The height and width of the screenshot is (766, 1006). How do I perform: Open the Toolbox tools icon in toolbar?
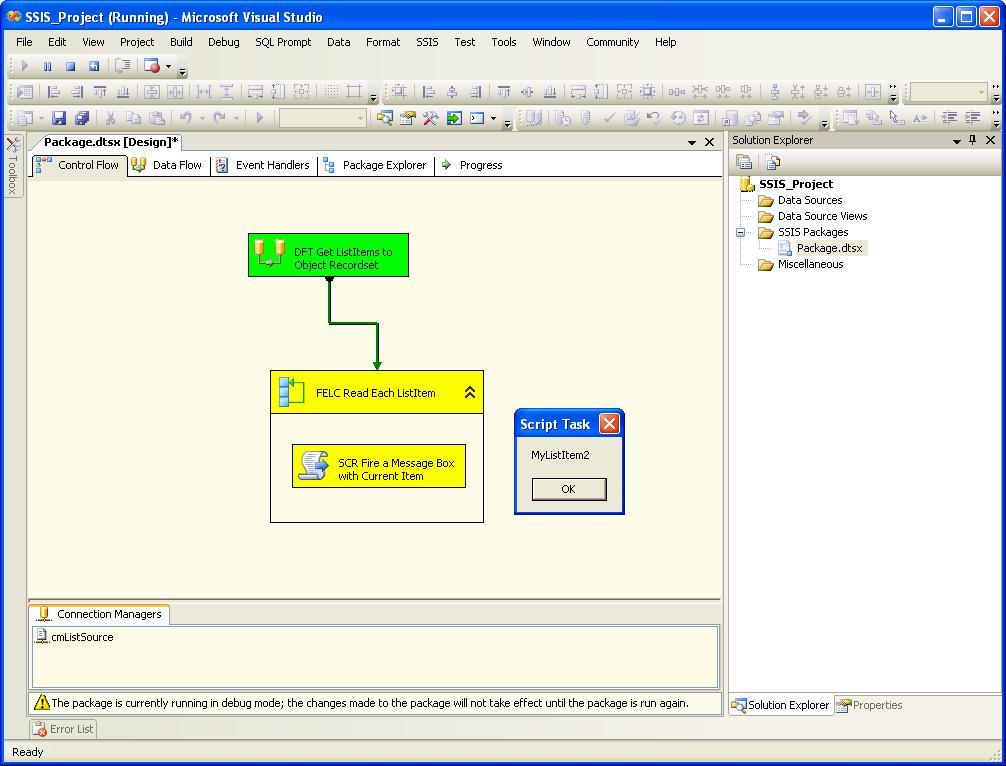[430, 118]
